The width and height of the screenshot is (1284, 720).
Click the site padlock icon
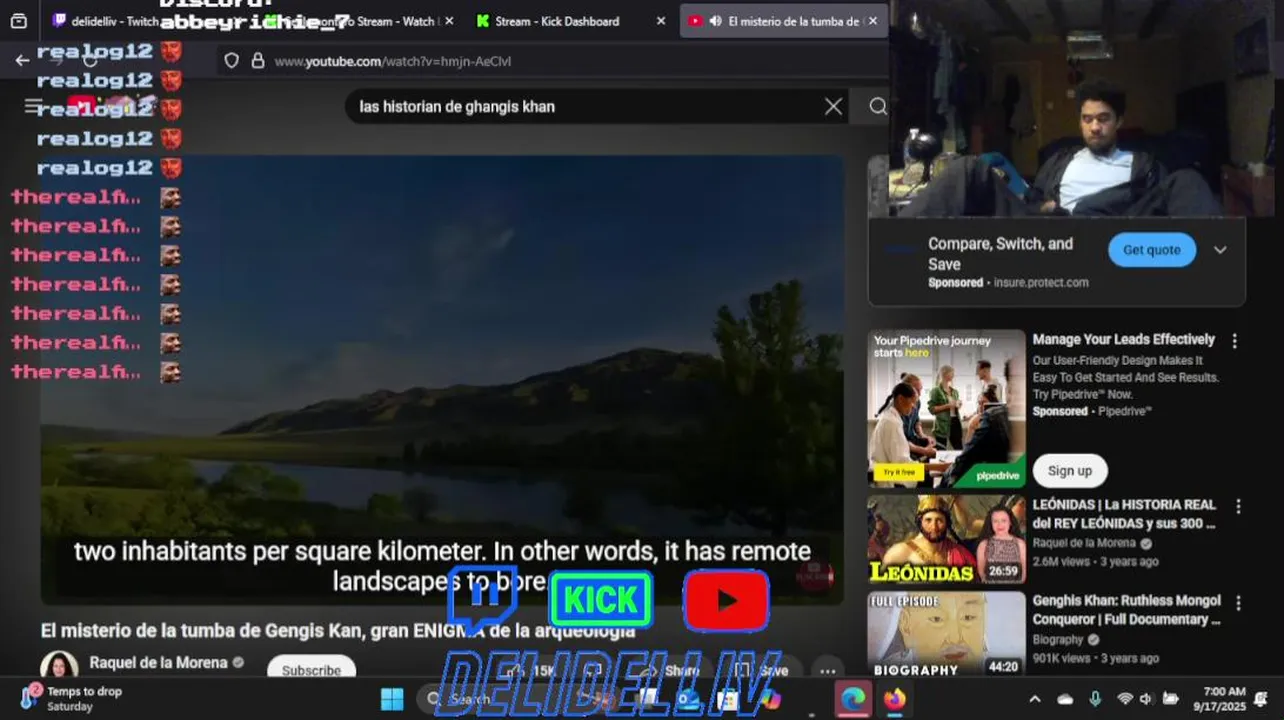(257, 61)
